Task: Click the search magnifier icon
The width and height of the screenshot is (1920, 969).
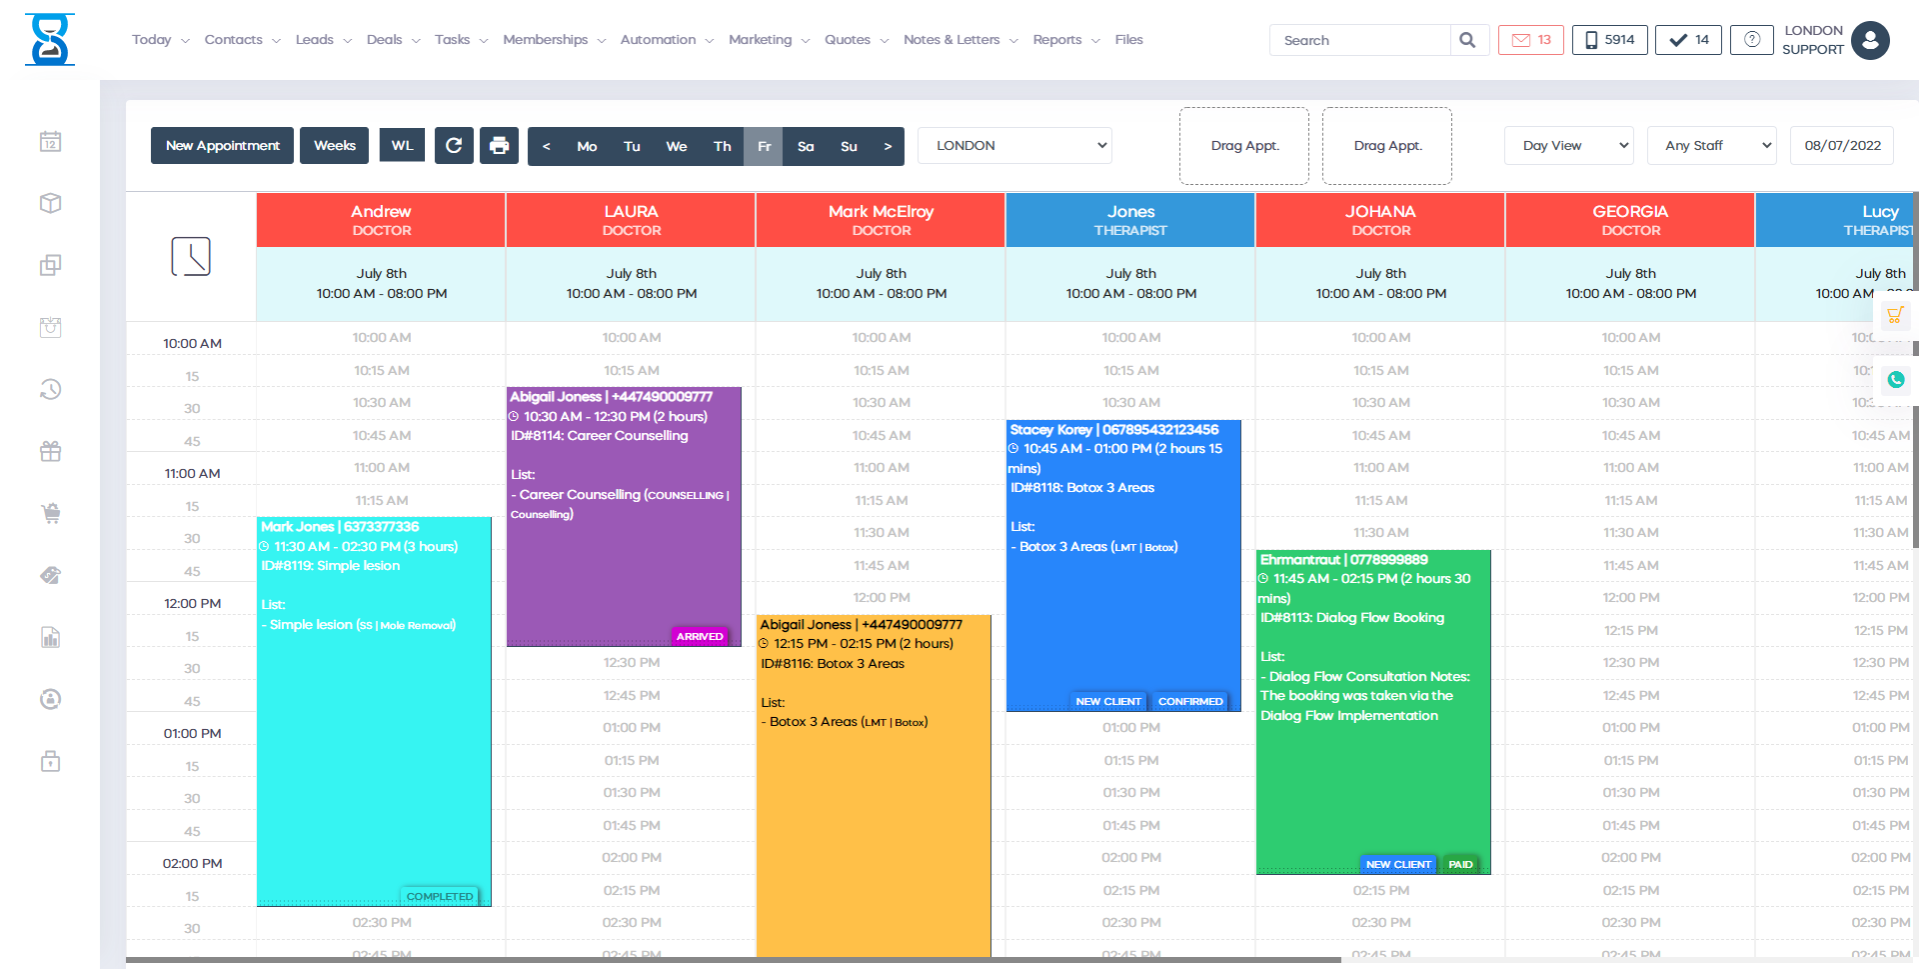Action: coord(1467,40)
